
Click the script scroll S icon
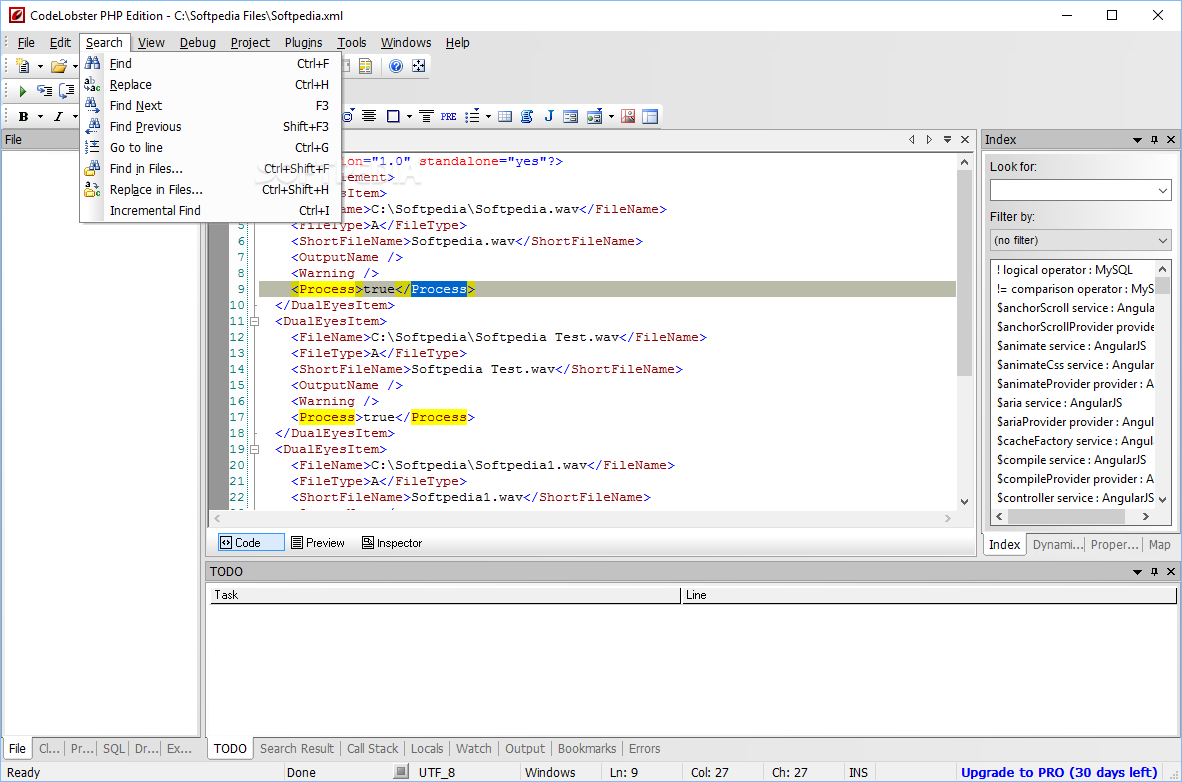pos(527,116)
